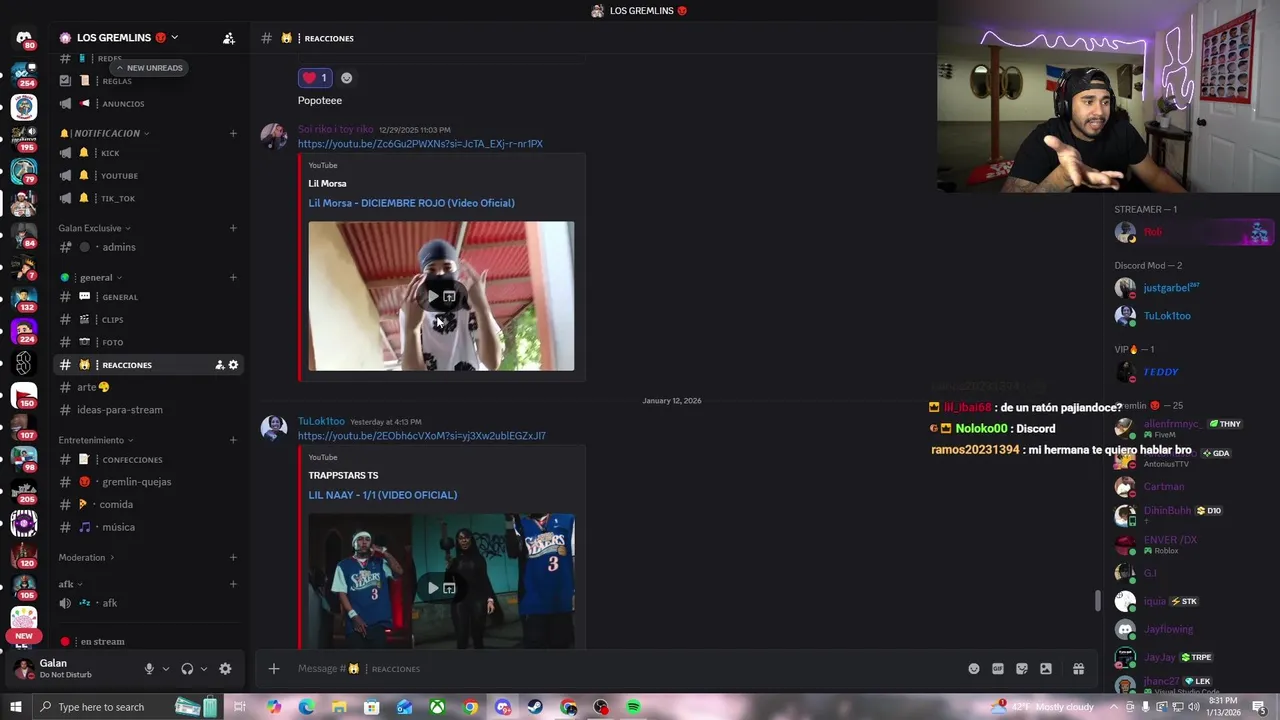Open microphone input options arrow

(165, 669)
